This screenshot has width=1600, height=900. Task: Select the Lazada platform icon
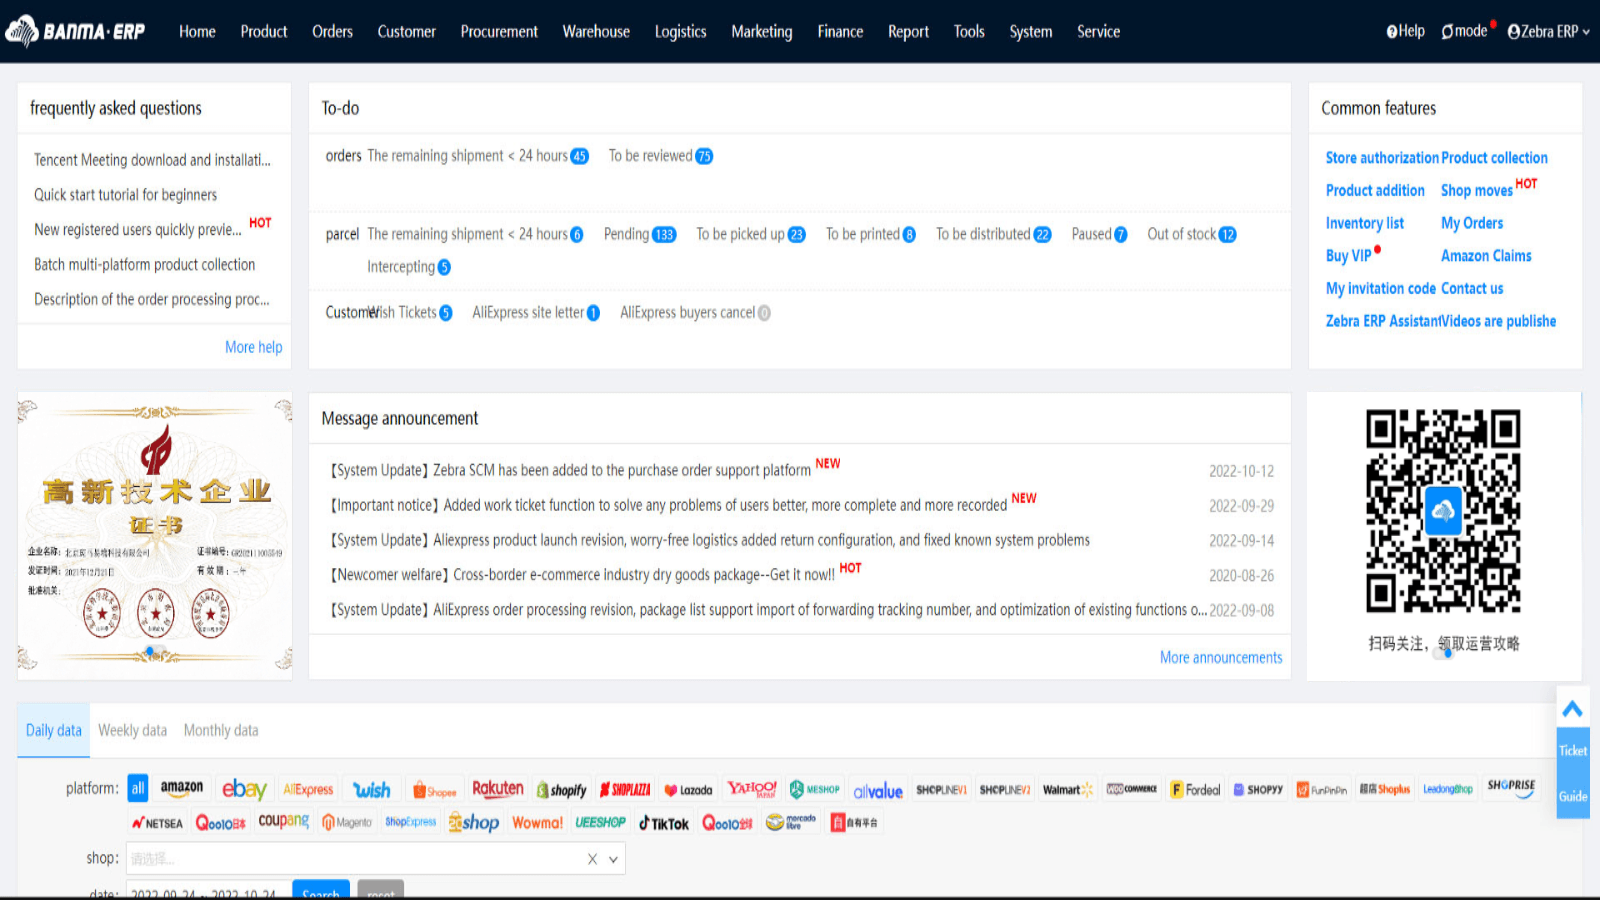[x=688, y=789]
